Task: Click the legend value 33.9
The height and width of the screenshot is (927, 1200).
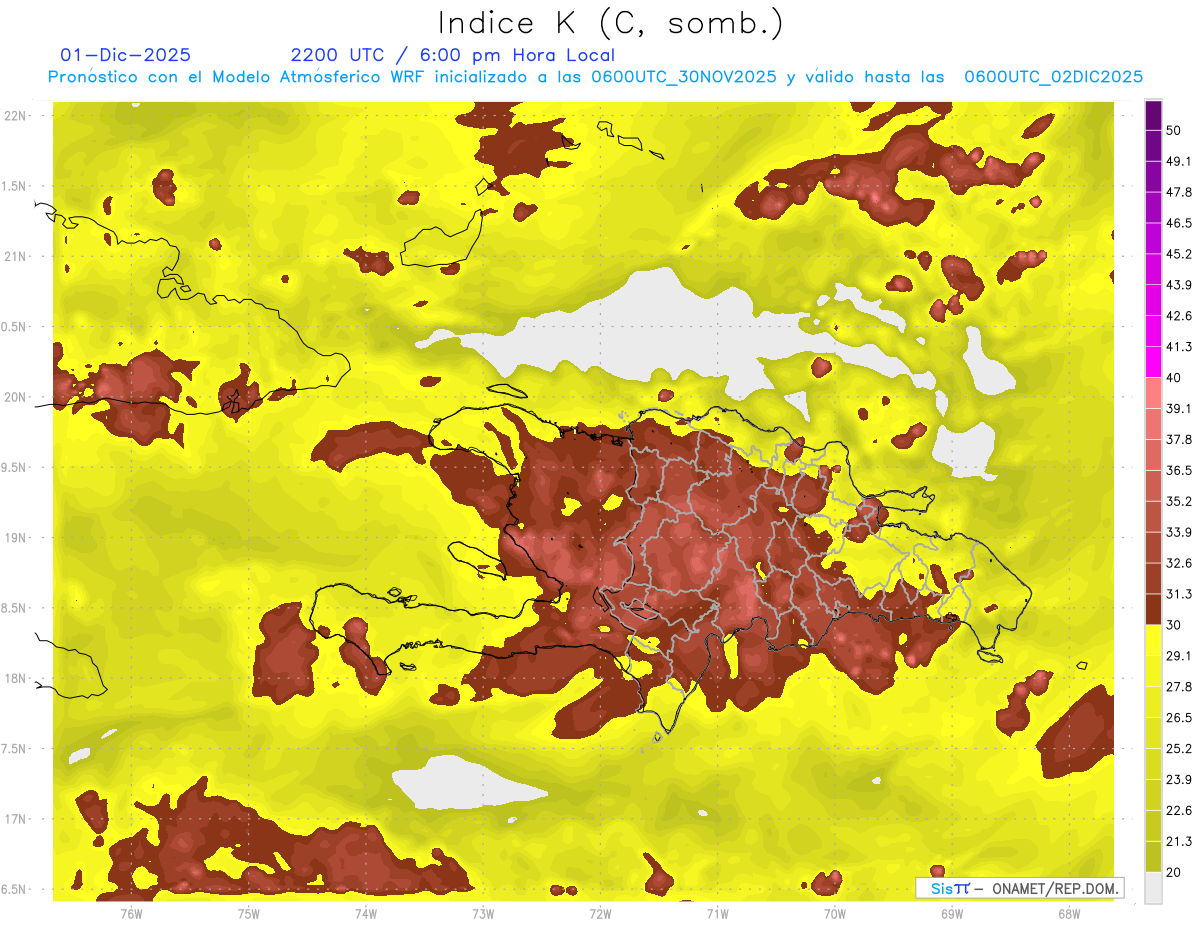Action: [1178, 532]
